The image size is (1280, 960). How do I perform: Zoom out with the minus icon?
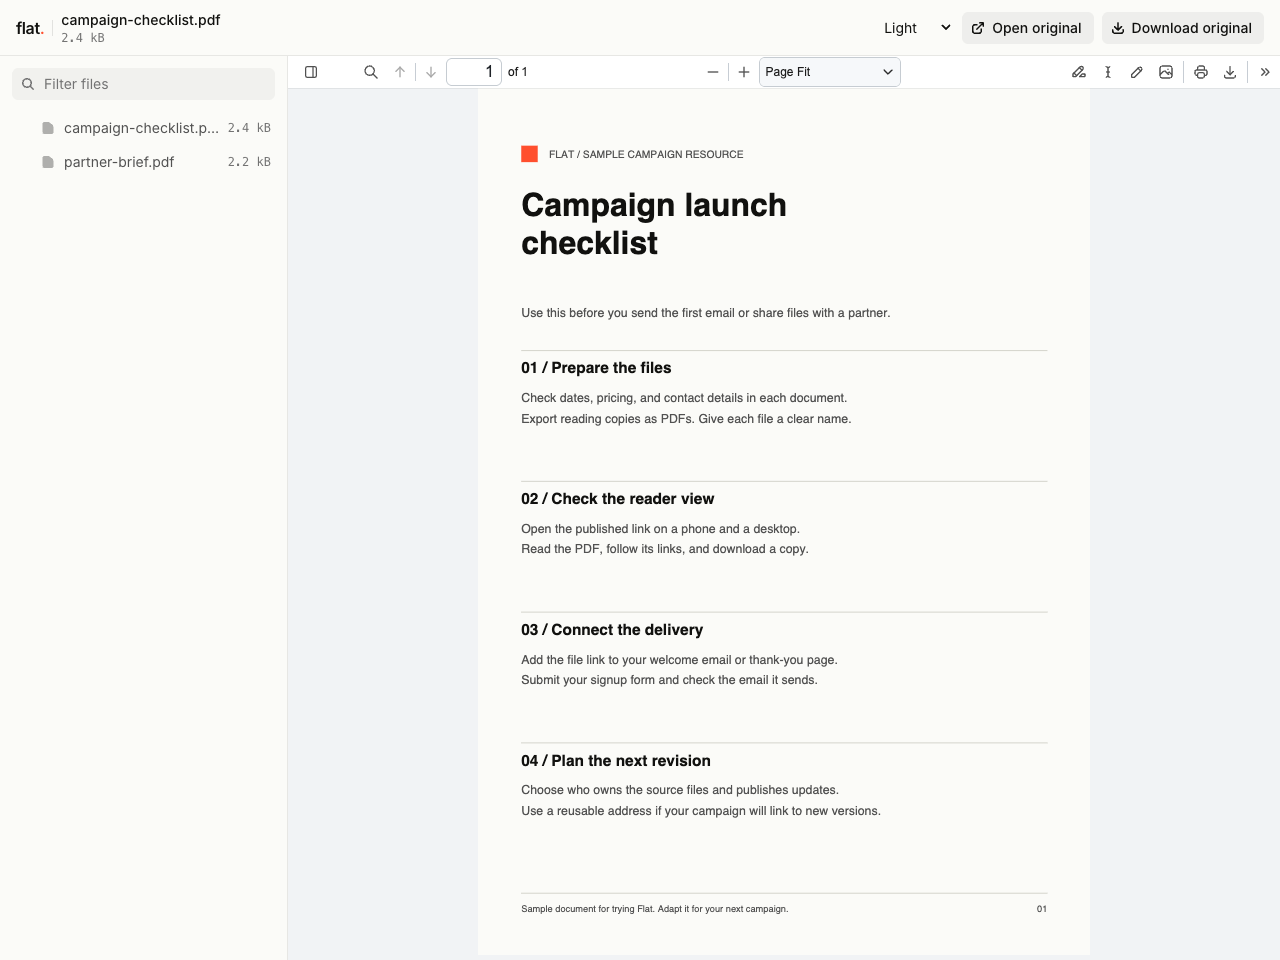click(x=713, y=72)
